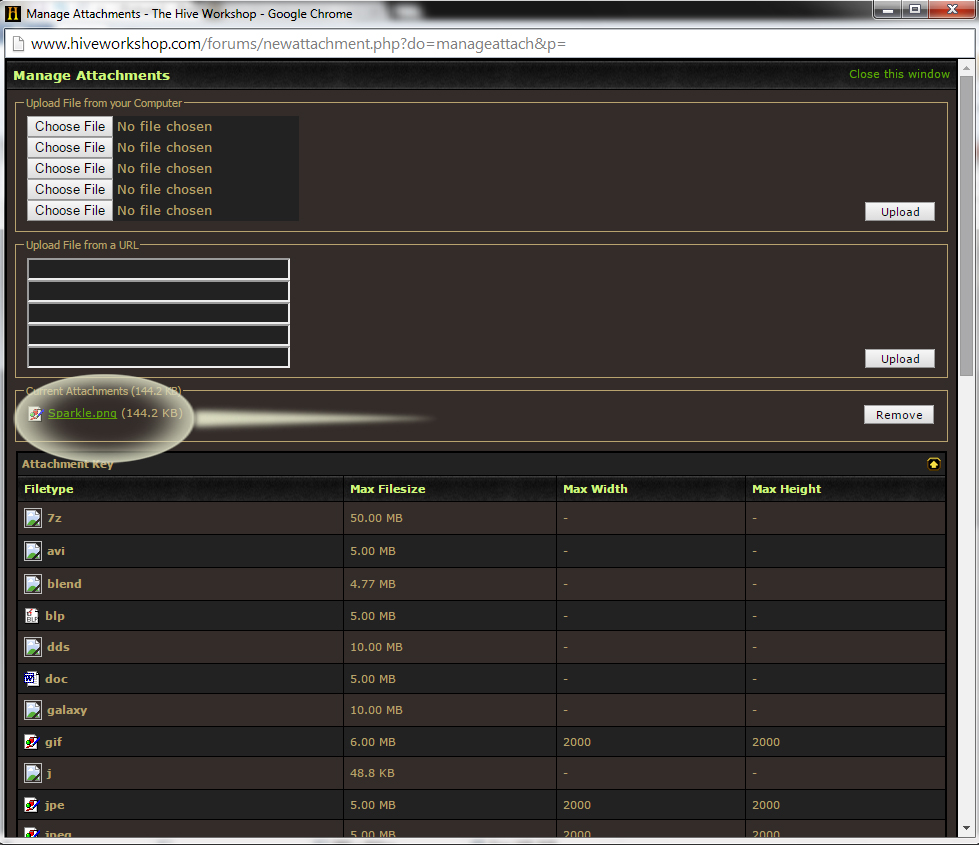
Task: Click the gif row Max Width 2000
Action: click(577, 742)
